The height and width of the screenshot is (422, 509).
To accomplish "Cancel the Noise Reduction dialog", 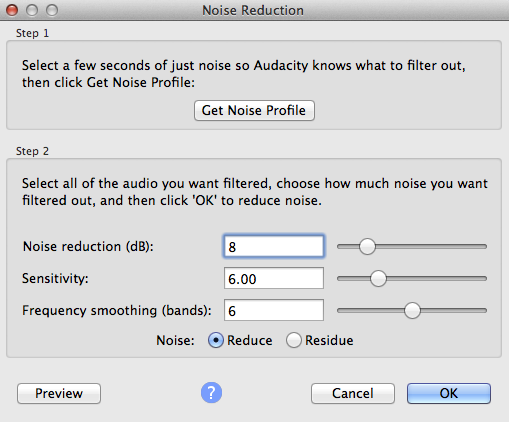I will pos(353,393).
